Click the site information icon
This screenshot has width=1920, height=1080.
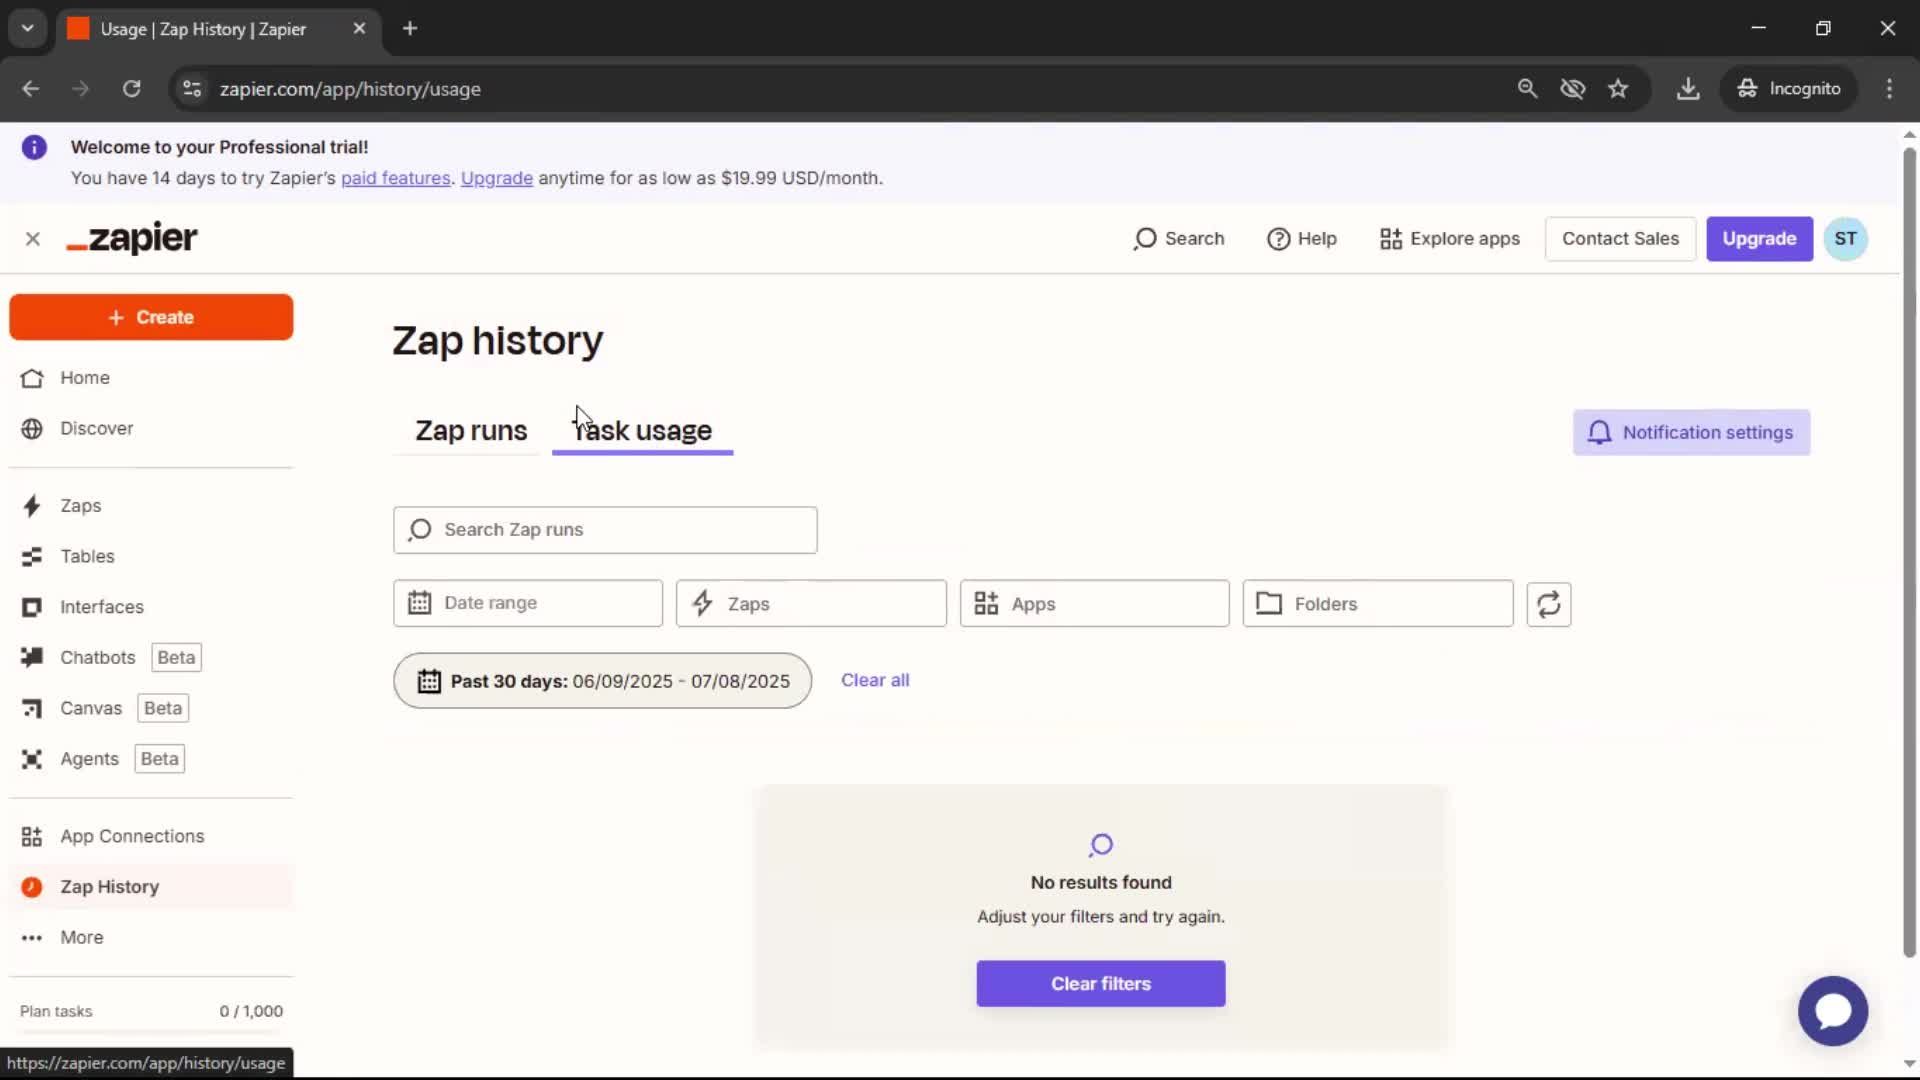191,89
